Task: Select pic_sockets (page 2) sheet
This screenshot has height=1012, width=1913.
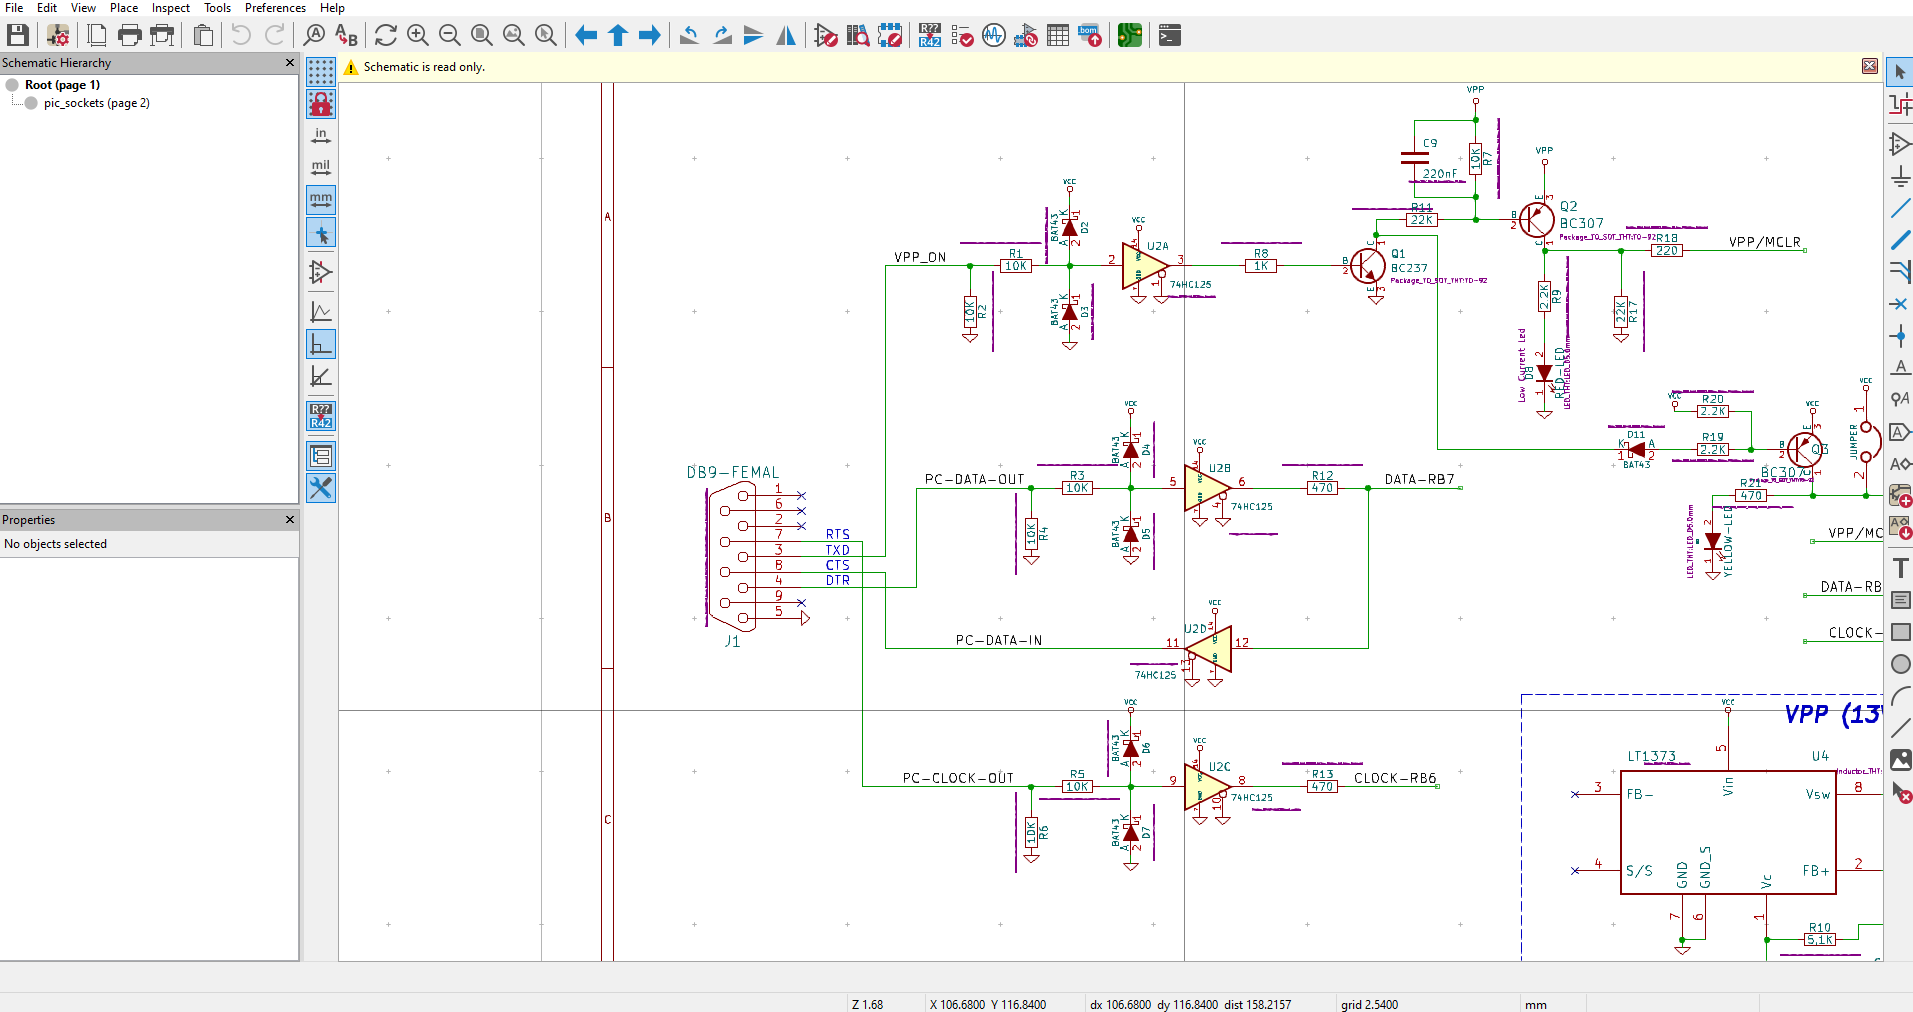Action: [x=96, y=103]
